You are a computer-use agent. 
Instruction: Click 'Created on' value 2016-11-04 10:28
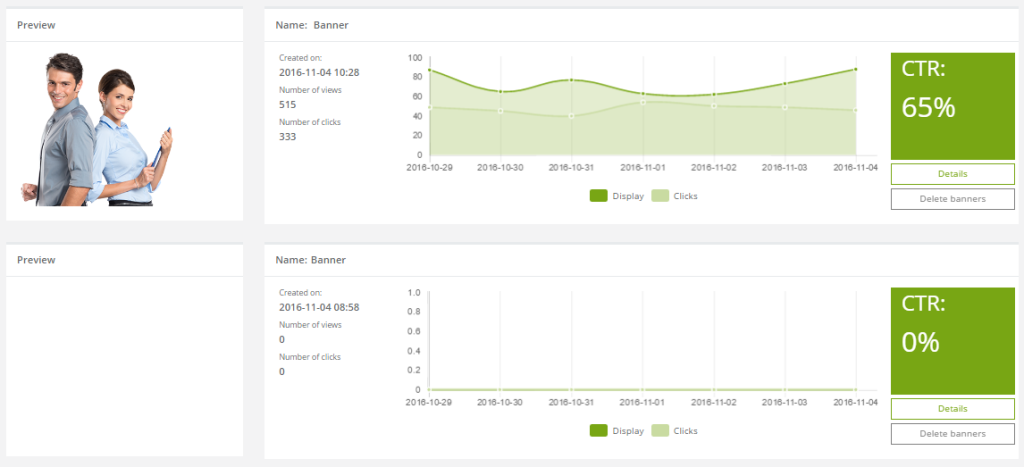pyautogui.click(x=319, y=72)
